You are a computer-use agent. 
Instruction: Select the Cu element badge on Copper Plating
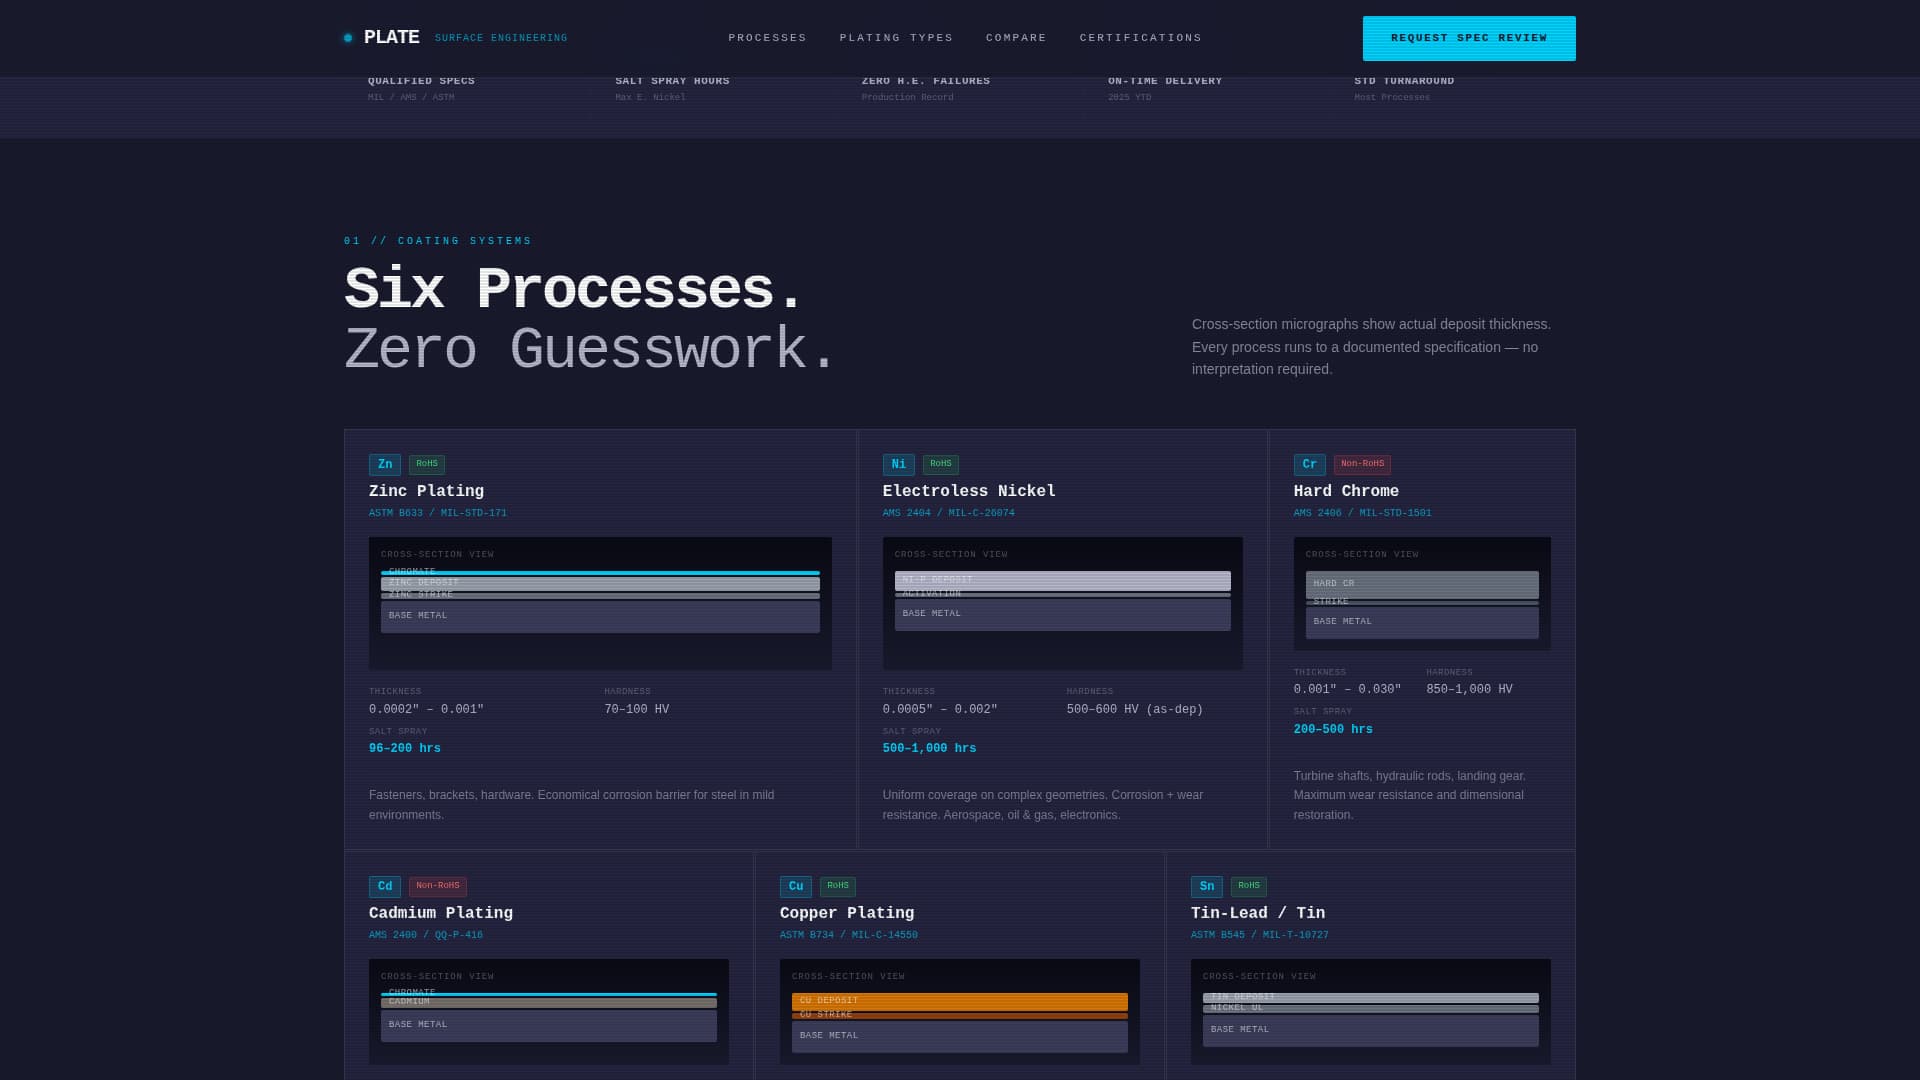[x=796, y=886]
